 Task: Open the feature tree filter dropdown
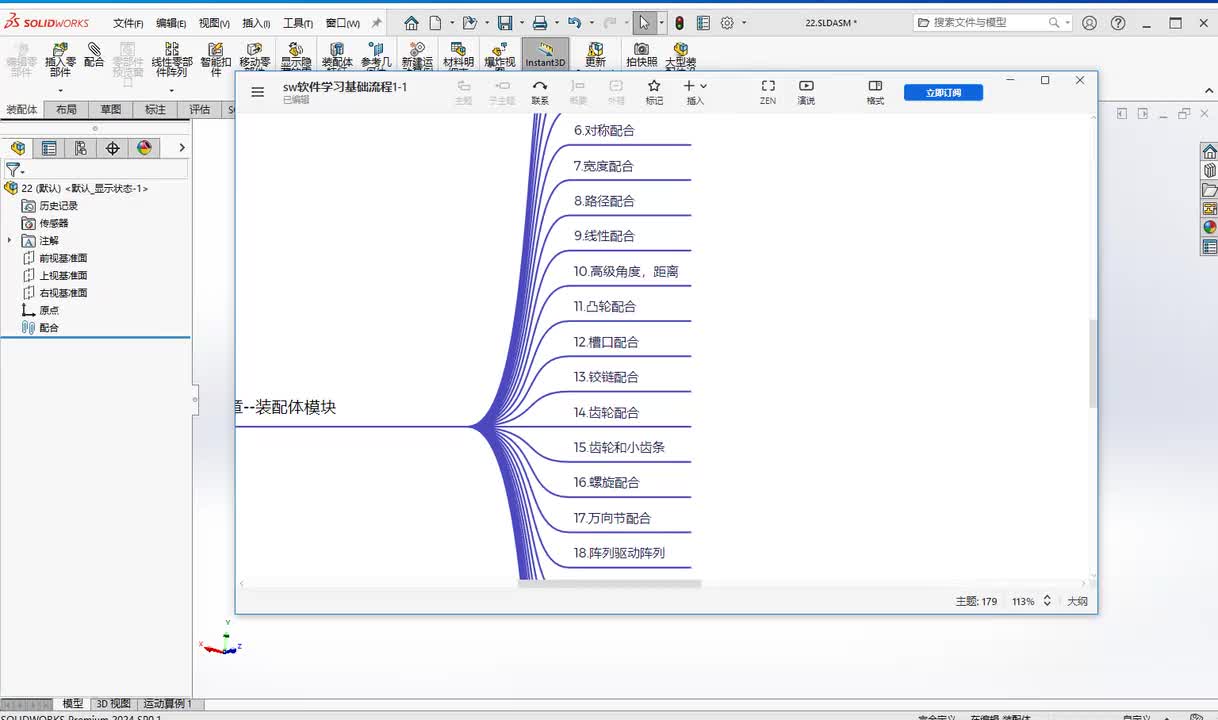pyautogui.click(x=14, y=170)
